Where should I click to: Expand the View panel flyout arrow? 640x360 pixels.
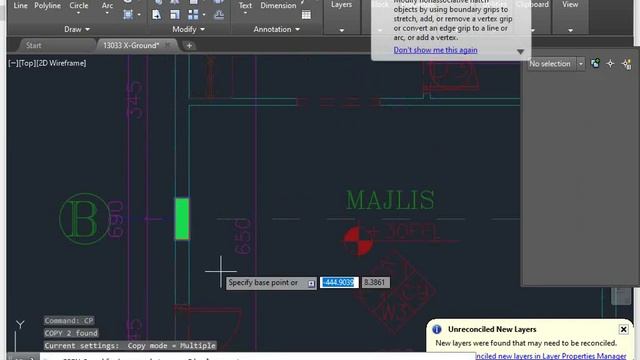[x=570, y=30]
